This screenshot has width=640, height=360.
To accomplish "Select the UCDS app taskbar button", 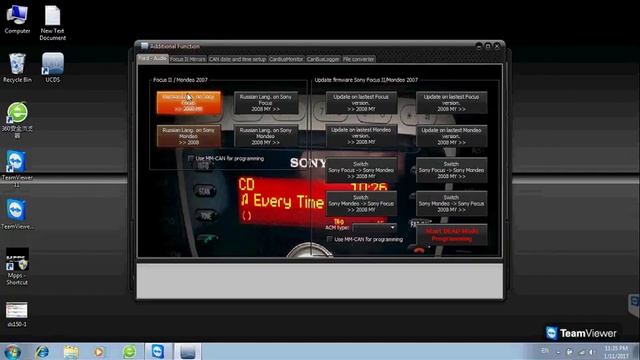I will tap(188, 351).
